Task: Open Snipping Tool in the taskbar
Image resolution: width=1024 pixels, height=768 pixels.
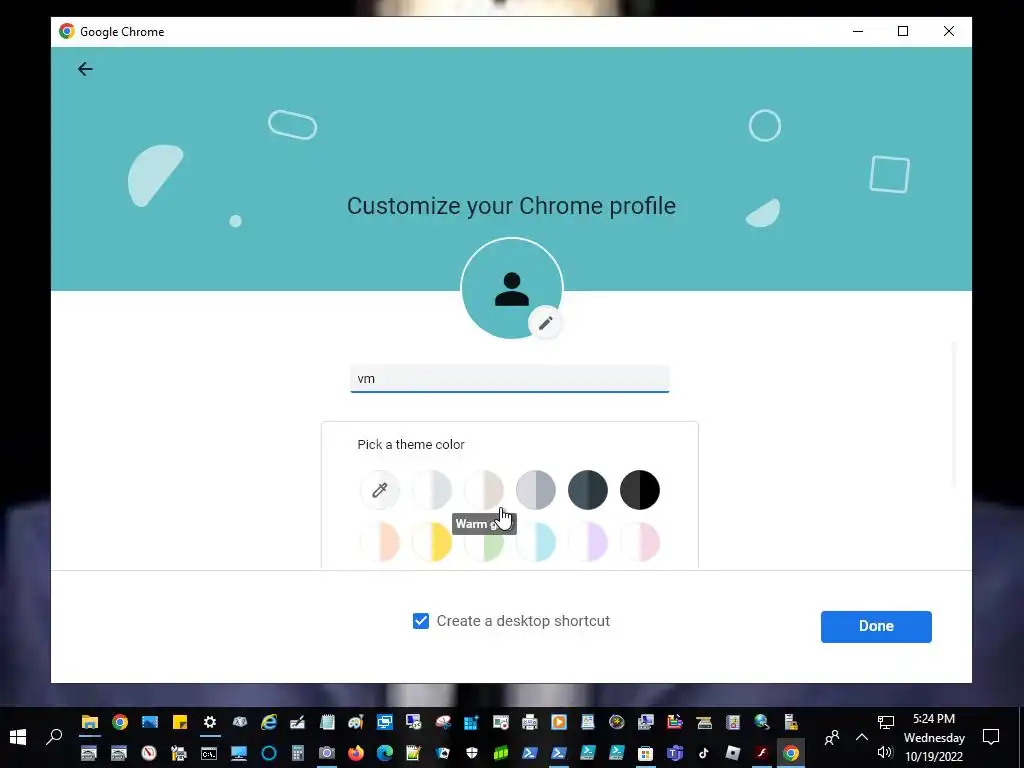Action: [x=443, y=722]
